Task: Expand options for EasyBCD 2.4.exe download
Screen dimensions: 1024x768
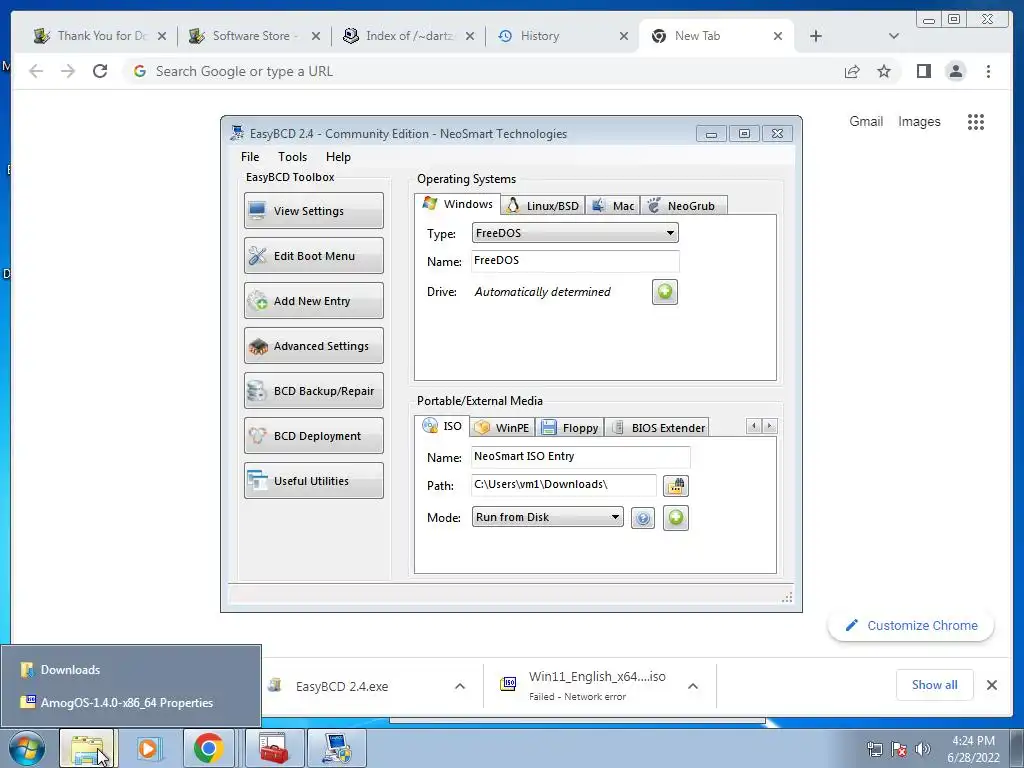Action: (x=460, y=686)
